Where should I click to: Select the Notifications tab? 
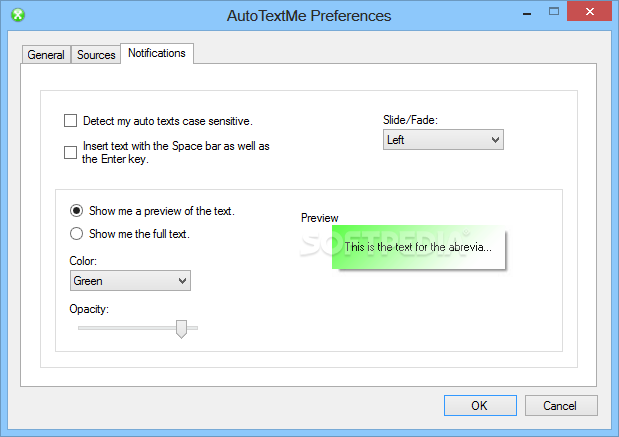[x=157, y=53]
